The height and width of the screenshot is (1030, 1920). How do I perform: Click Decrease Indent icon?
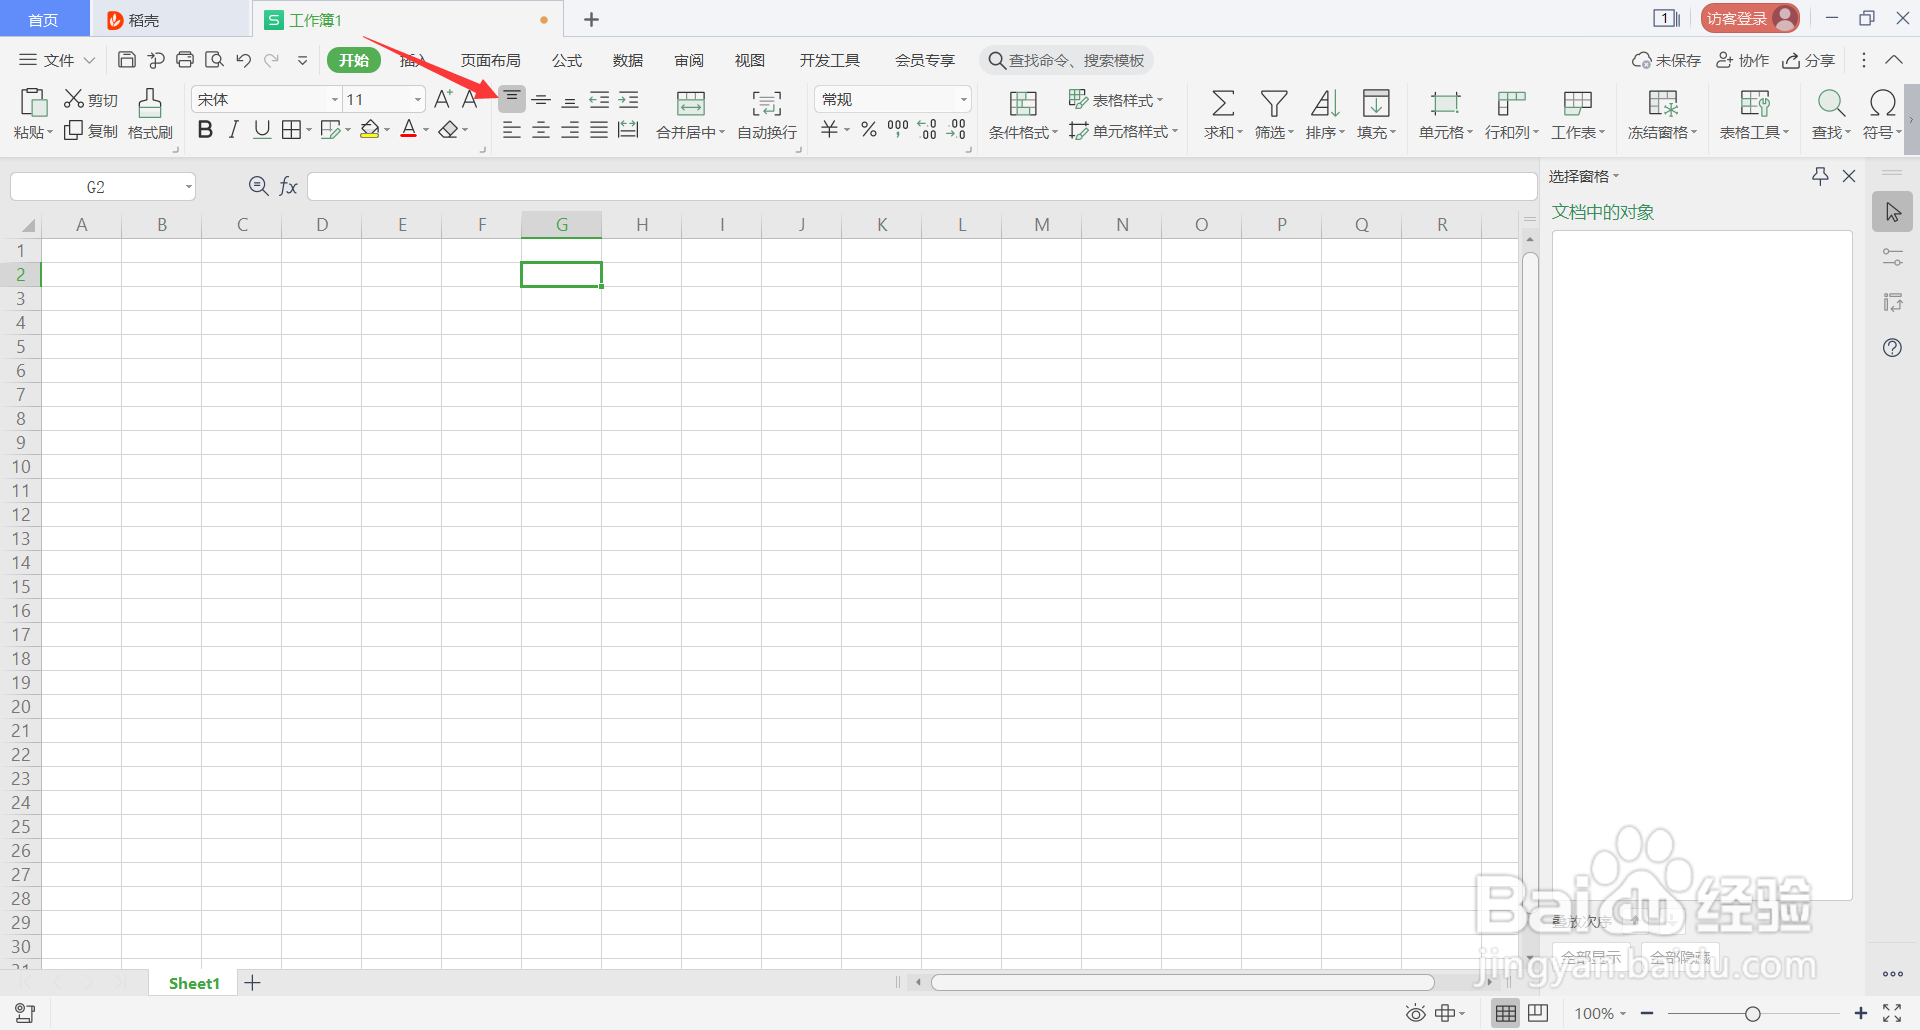click(x=599, y=99)
